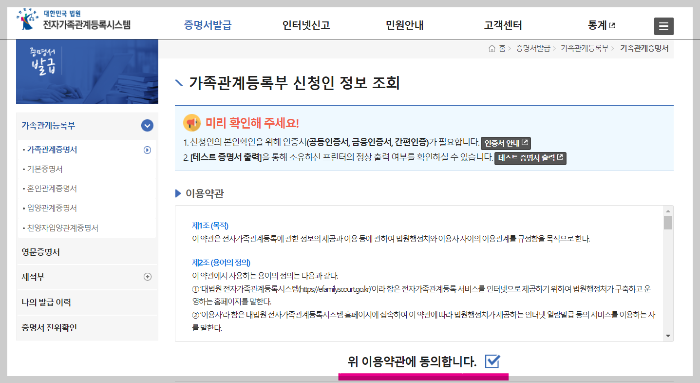
Task: Click the 가족관계등록부 신청인 정보 조회 title
Action: point(294,83)
